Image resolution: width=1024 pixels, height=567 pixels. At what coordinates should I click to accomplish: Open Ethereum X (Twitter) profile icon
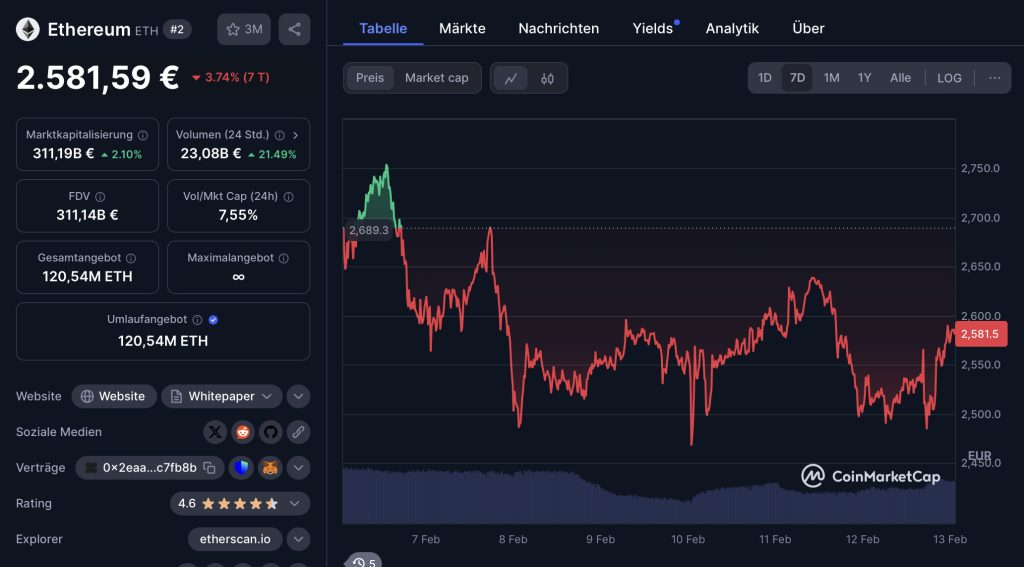pos(215,432)
